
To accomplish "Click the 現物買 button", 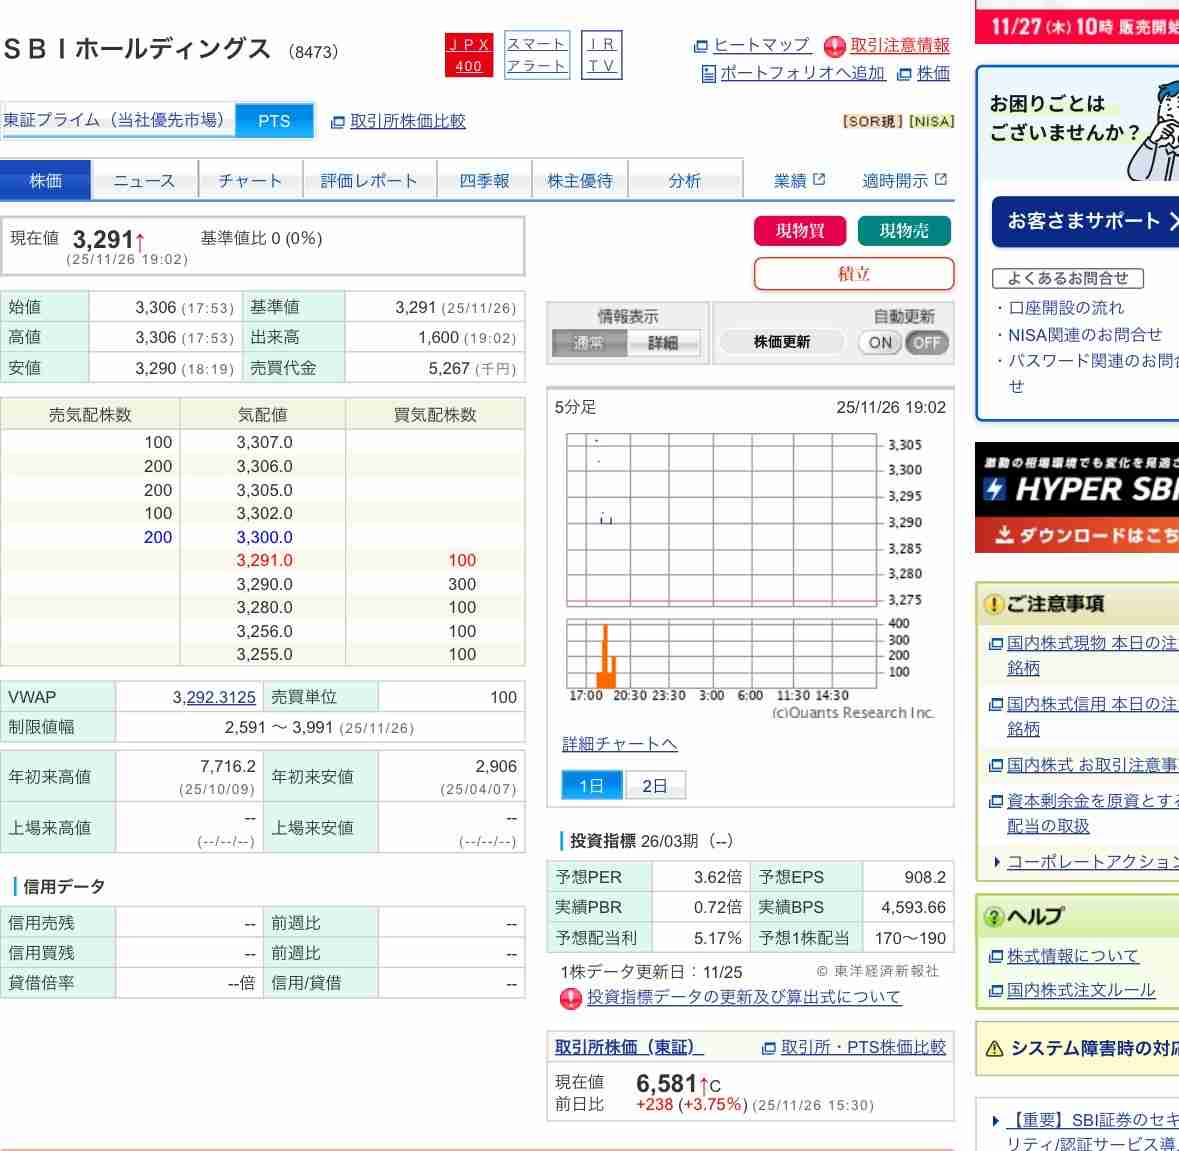I will click(800, 231).
